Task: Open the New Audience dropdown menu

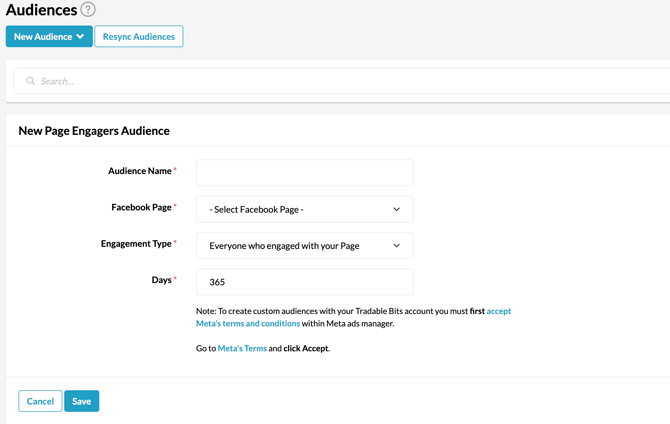Action: pos(48,37)
